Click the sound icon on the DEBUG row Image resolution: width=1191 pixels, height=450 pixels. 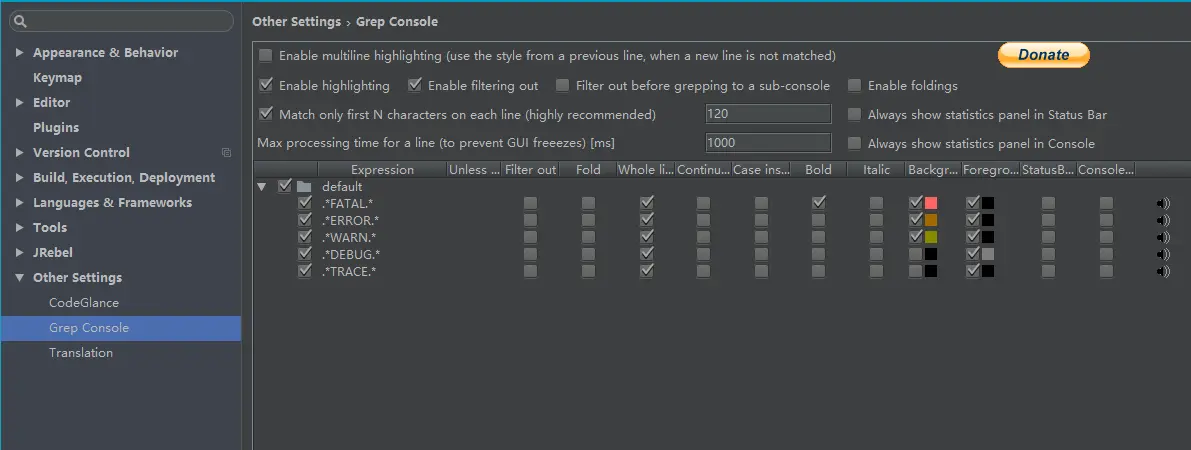click(1163, 254)
